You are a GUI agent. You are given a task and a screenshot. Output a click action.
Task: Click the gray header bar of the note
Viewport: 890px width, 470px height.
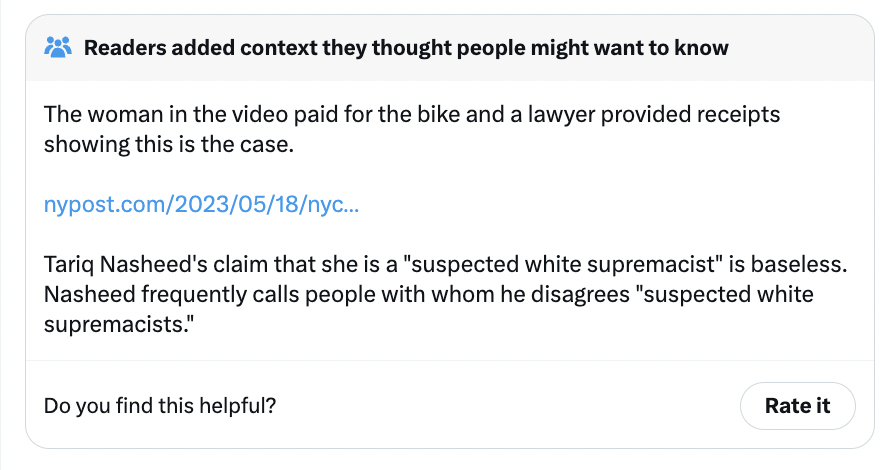point(450,48)
